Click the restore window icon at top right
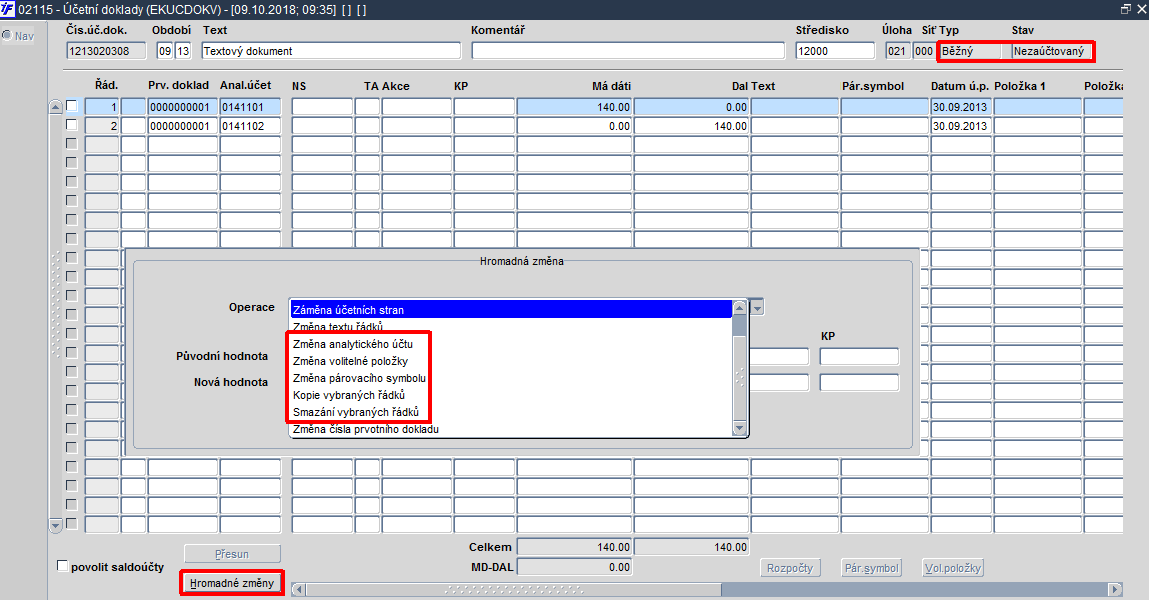The width and height of the screenshot is (1149, 600). pos(1126,9)
